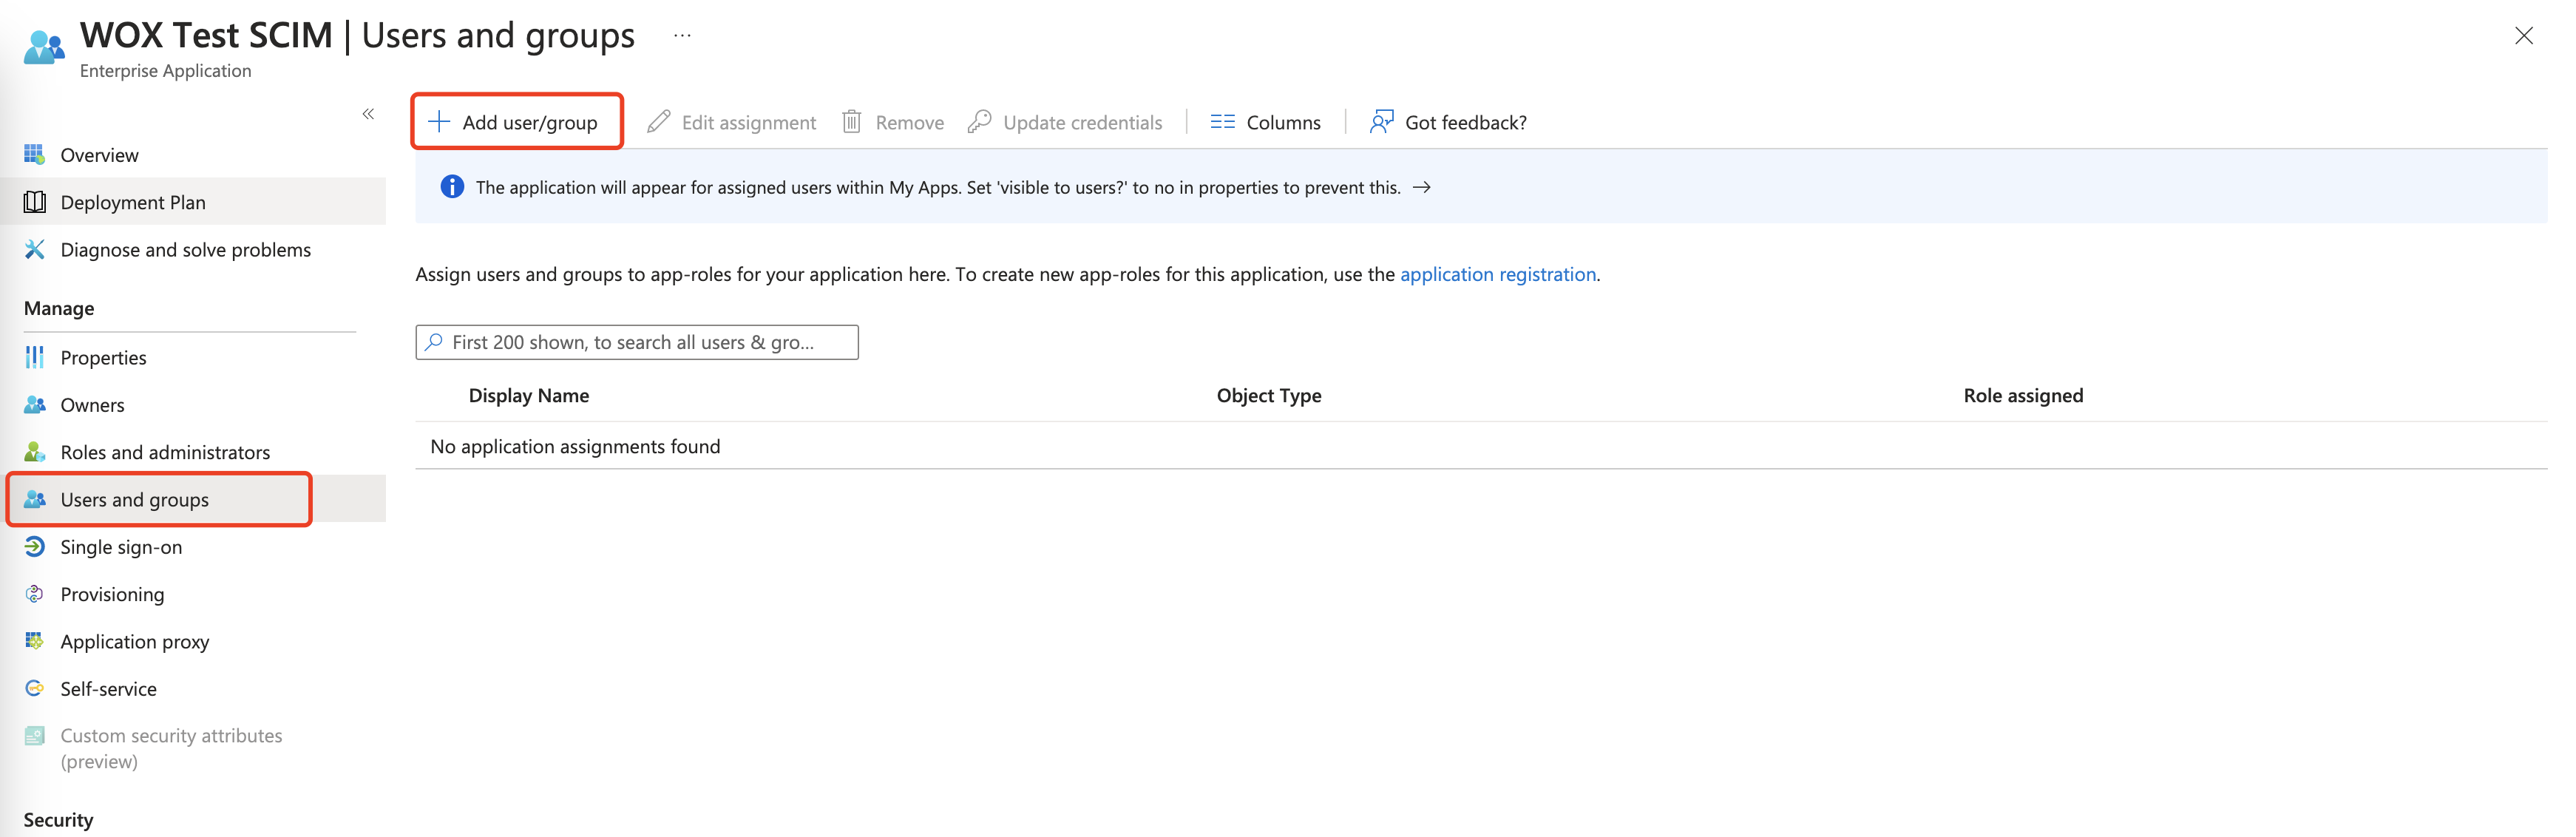
Task: Click the Deployment Plan book icon
Action: click(34, 202)
